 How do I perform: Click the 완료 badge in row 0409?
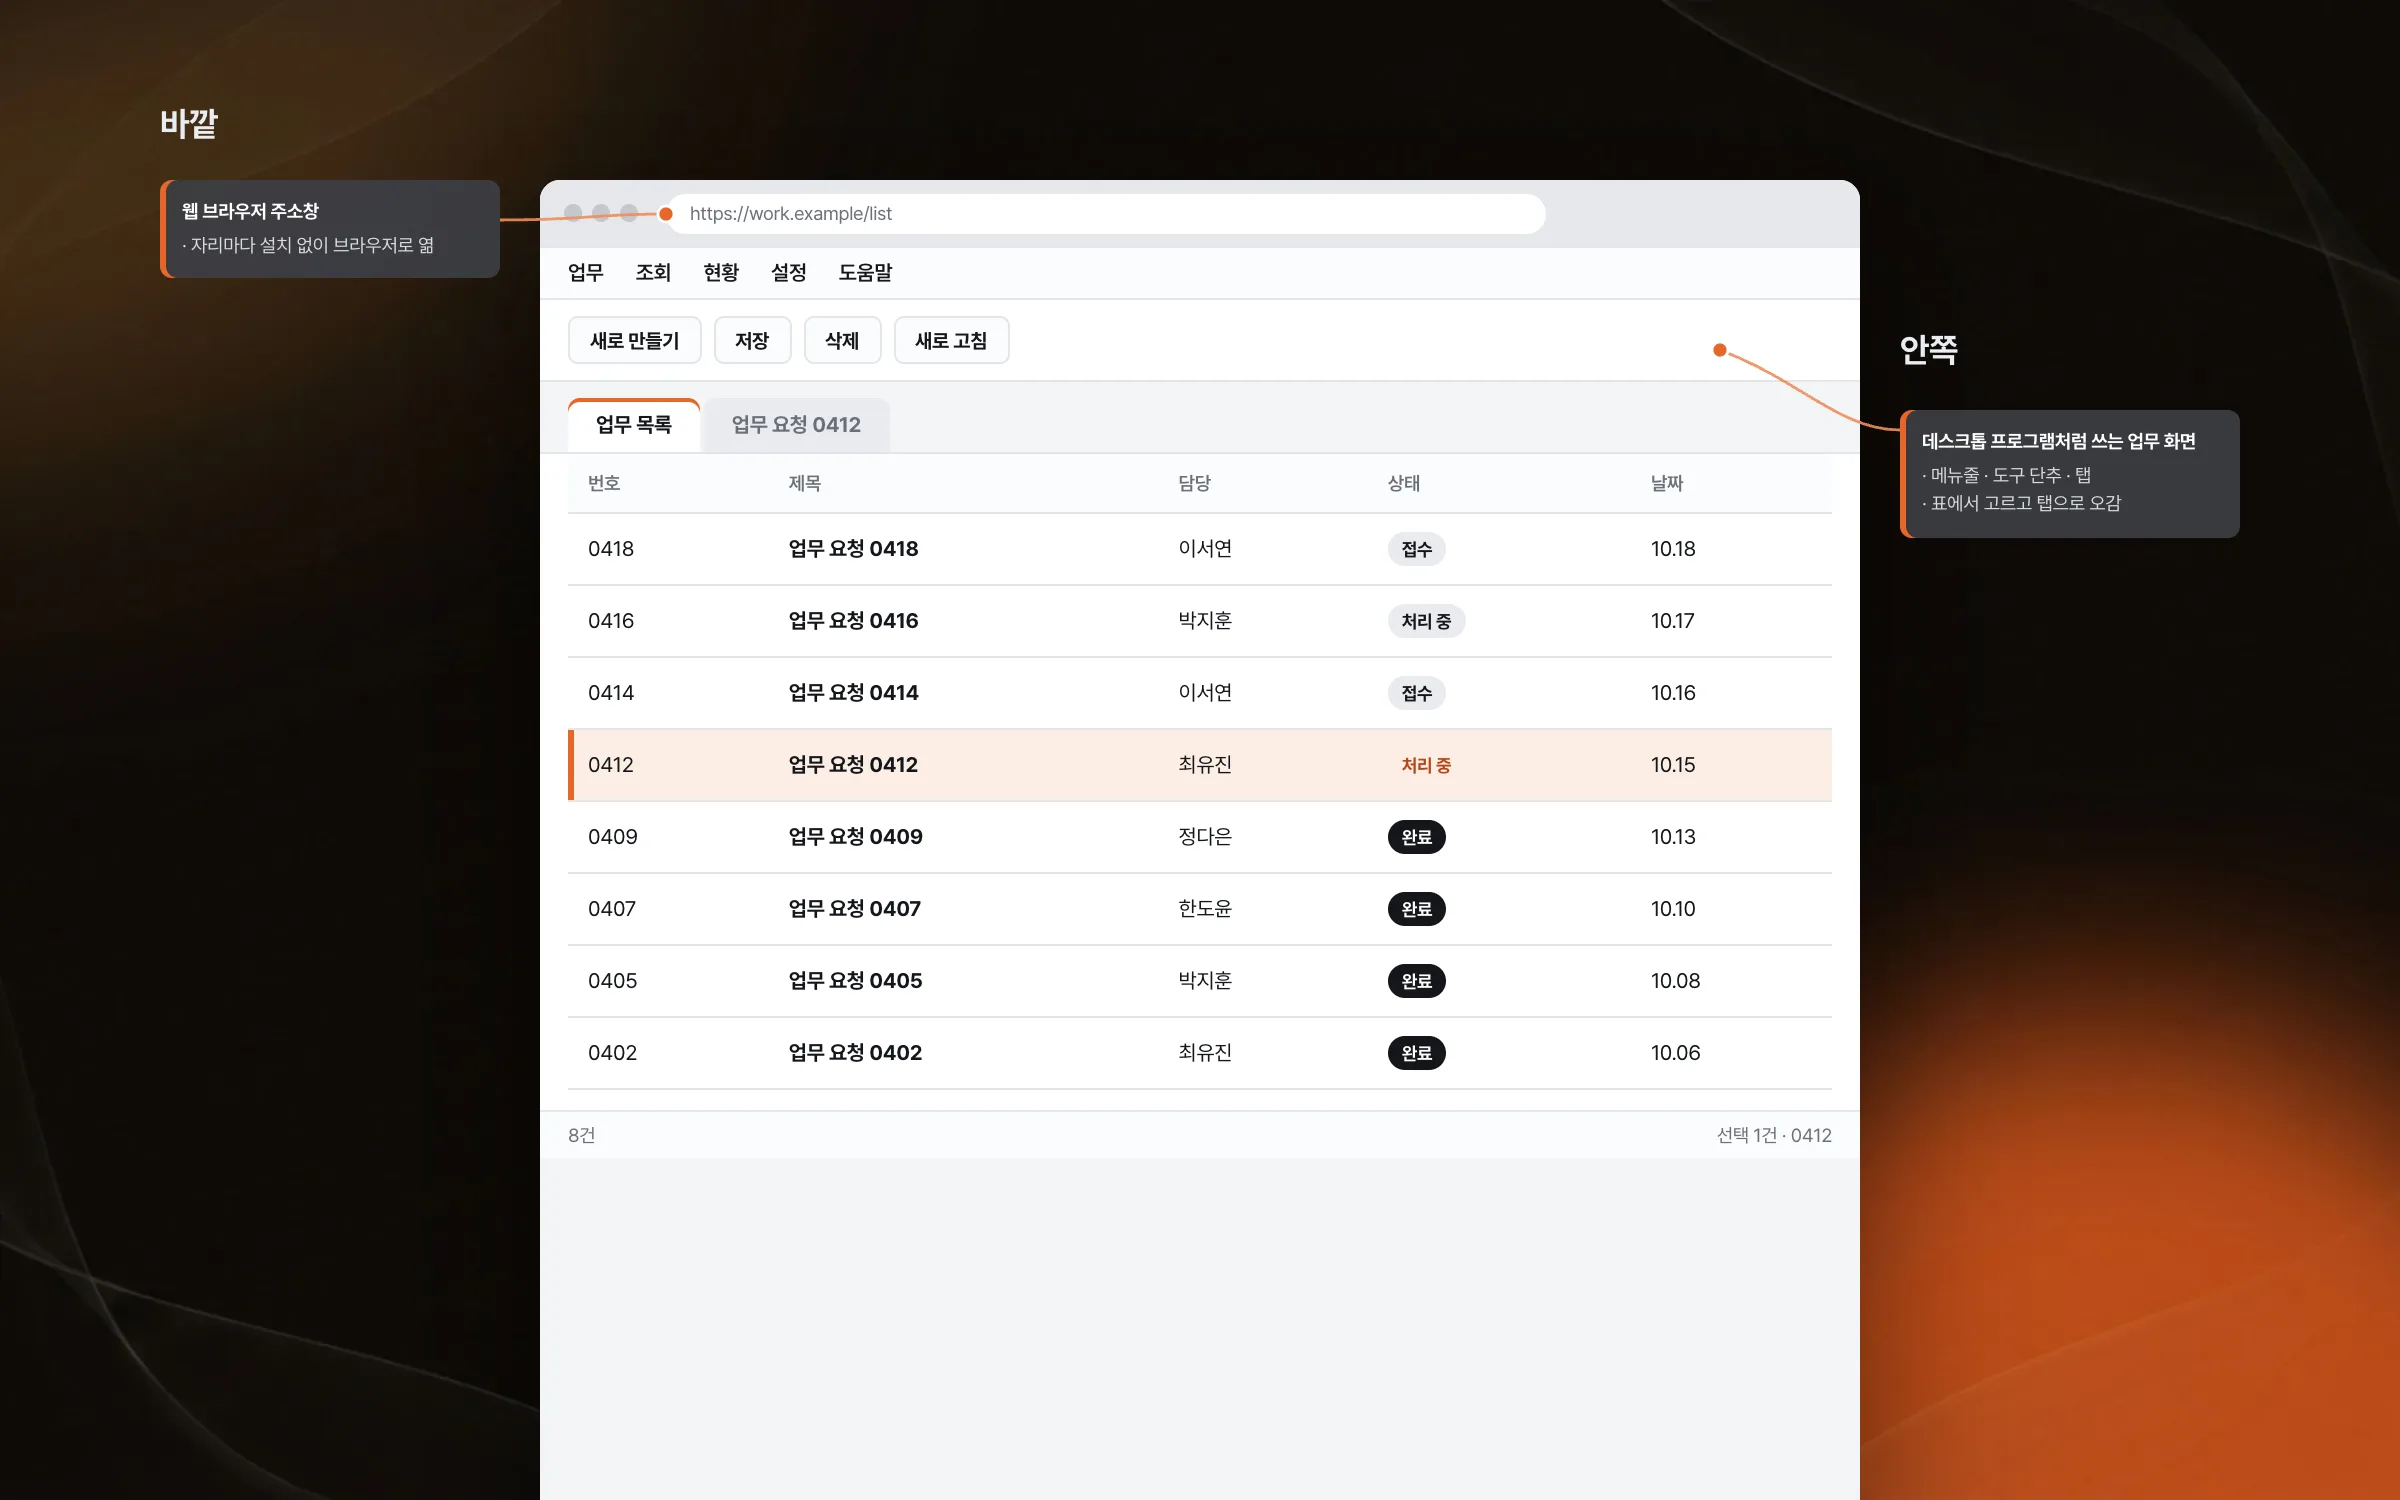1417,837
